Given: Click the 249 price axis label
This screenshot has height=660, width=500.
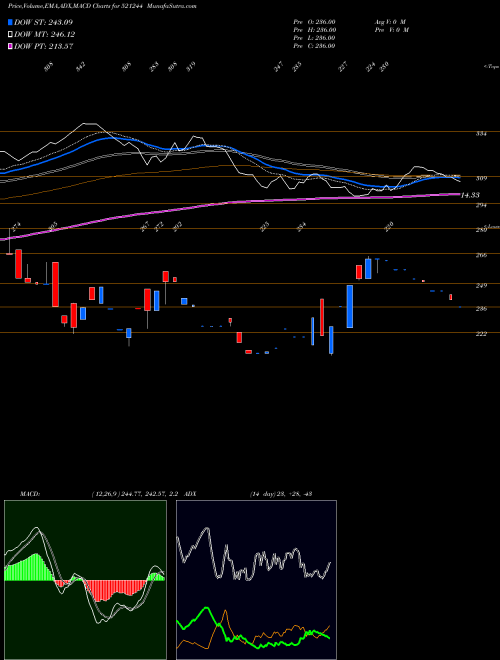Looking at the screenshot, I should pos(481,285).
